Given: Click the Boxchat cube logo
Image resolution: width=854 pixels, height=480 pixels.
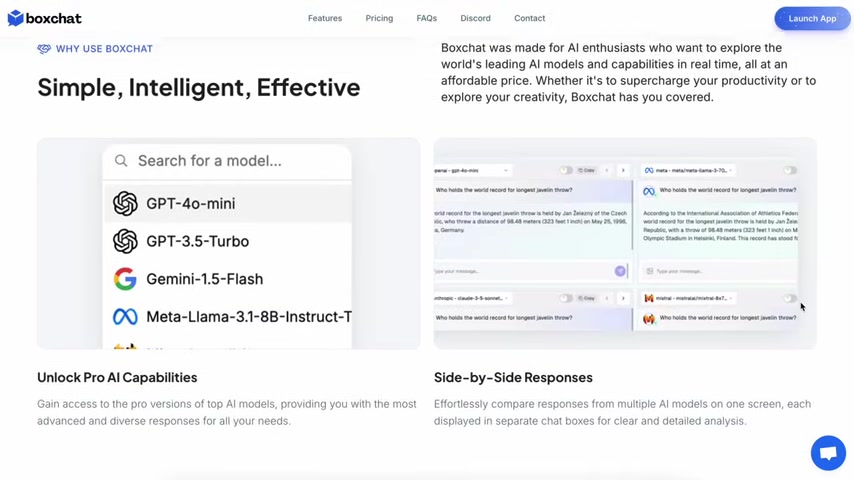Looking at the screenshot, I should [15, 18].
